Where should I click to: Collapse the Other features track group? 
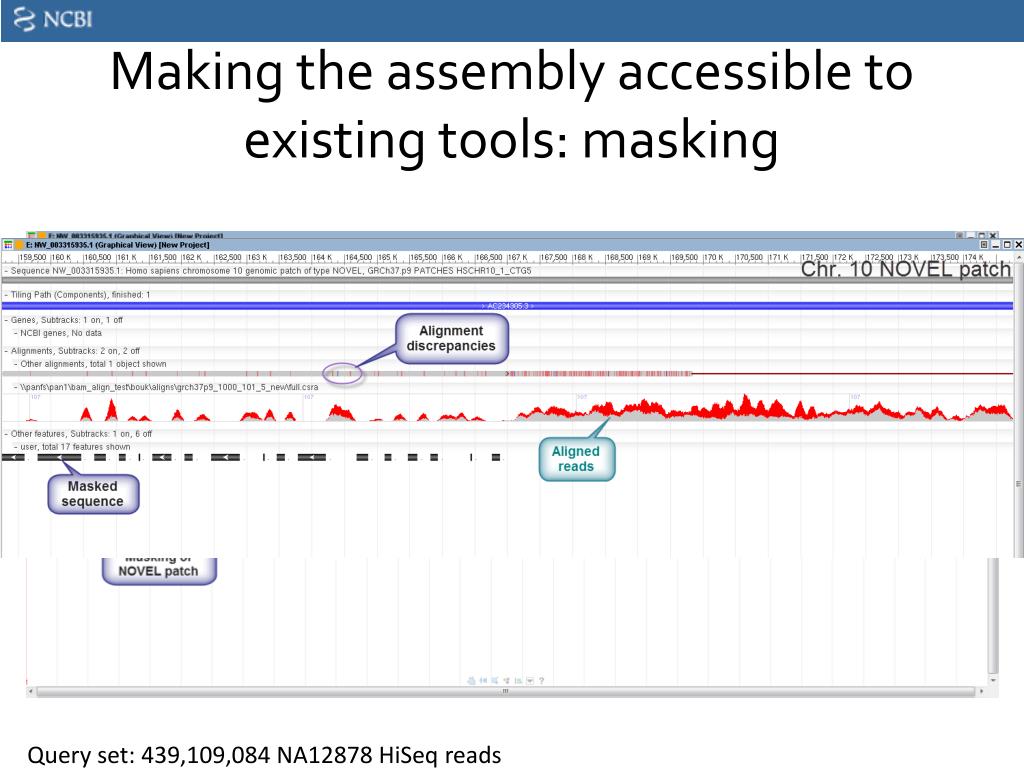click(6, 434)
